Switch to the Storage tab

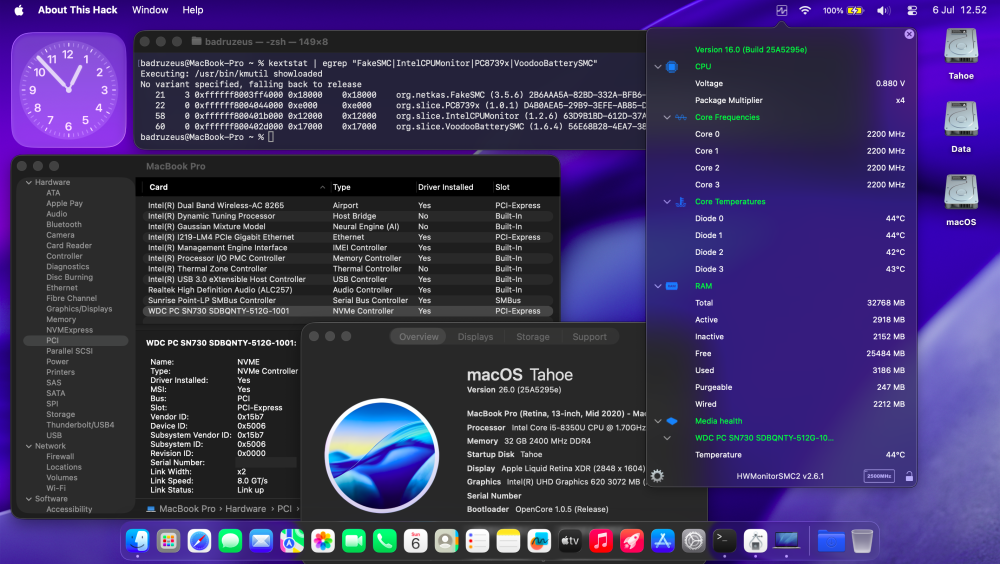pyautogui.click(x=533, y=337)
